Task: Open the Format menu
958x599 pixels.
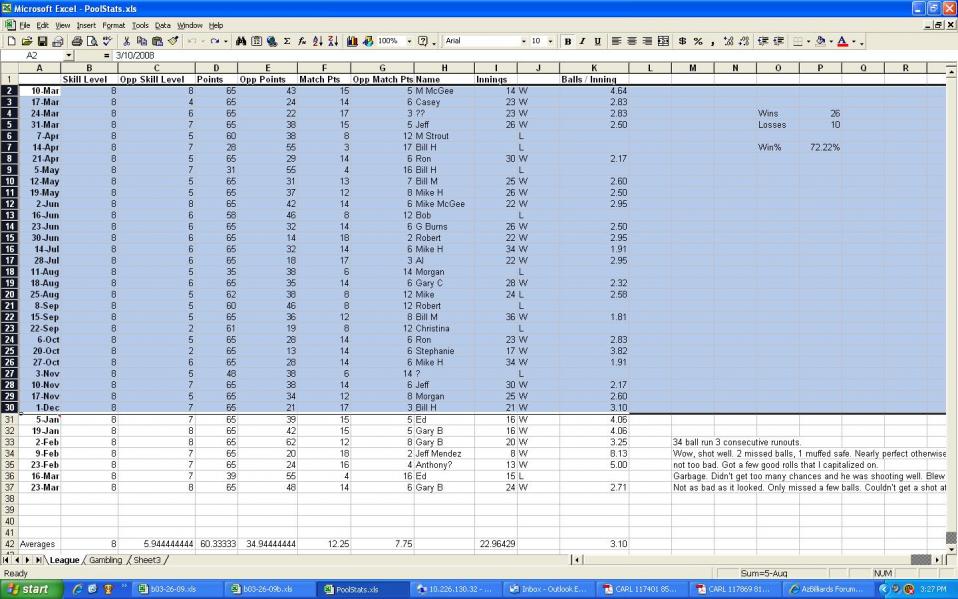Action: [113, 25]
